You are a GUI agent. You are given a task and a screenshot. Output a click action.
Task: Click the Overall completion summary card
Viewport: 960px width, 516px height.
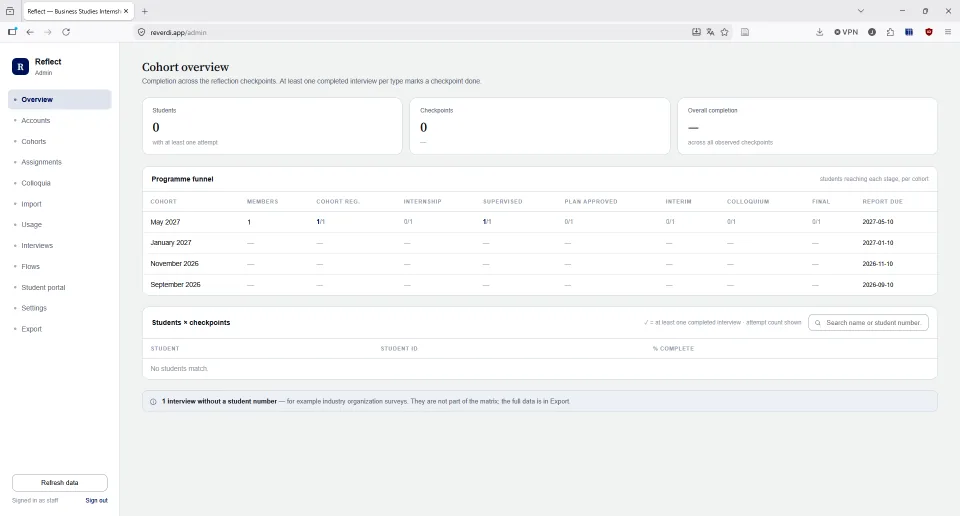point(807,126)
